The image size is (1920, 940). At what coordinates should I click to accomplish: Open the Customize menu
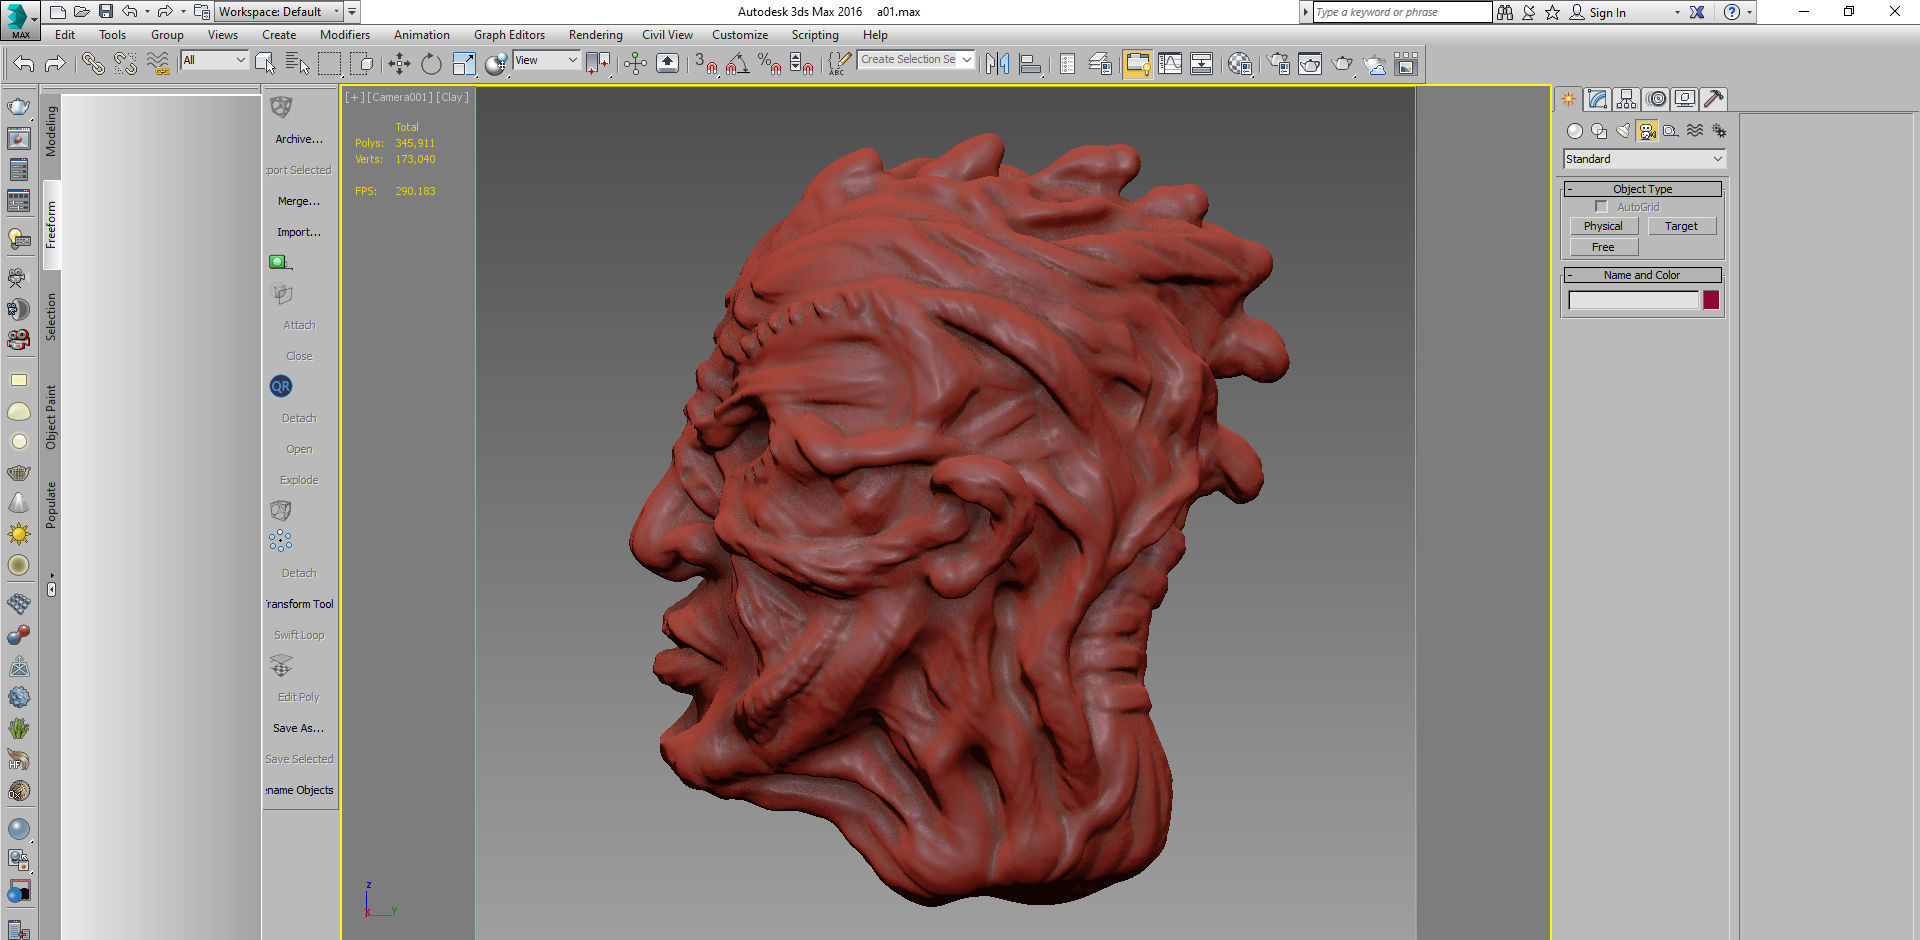(x=740, y=35)
